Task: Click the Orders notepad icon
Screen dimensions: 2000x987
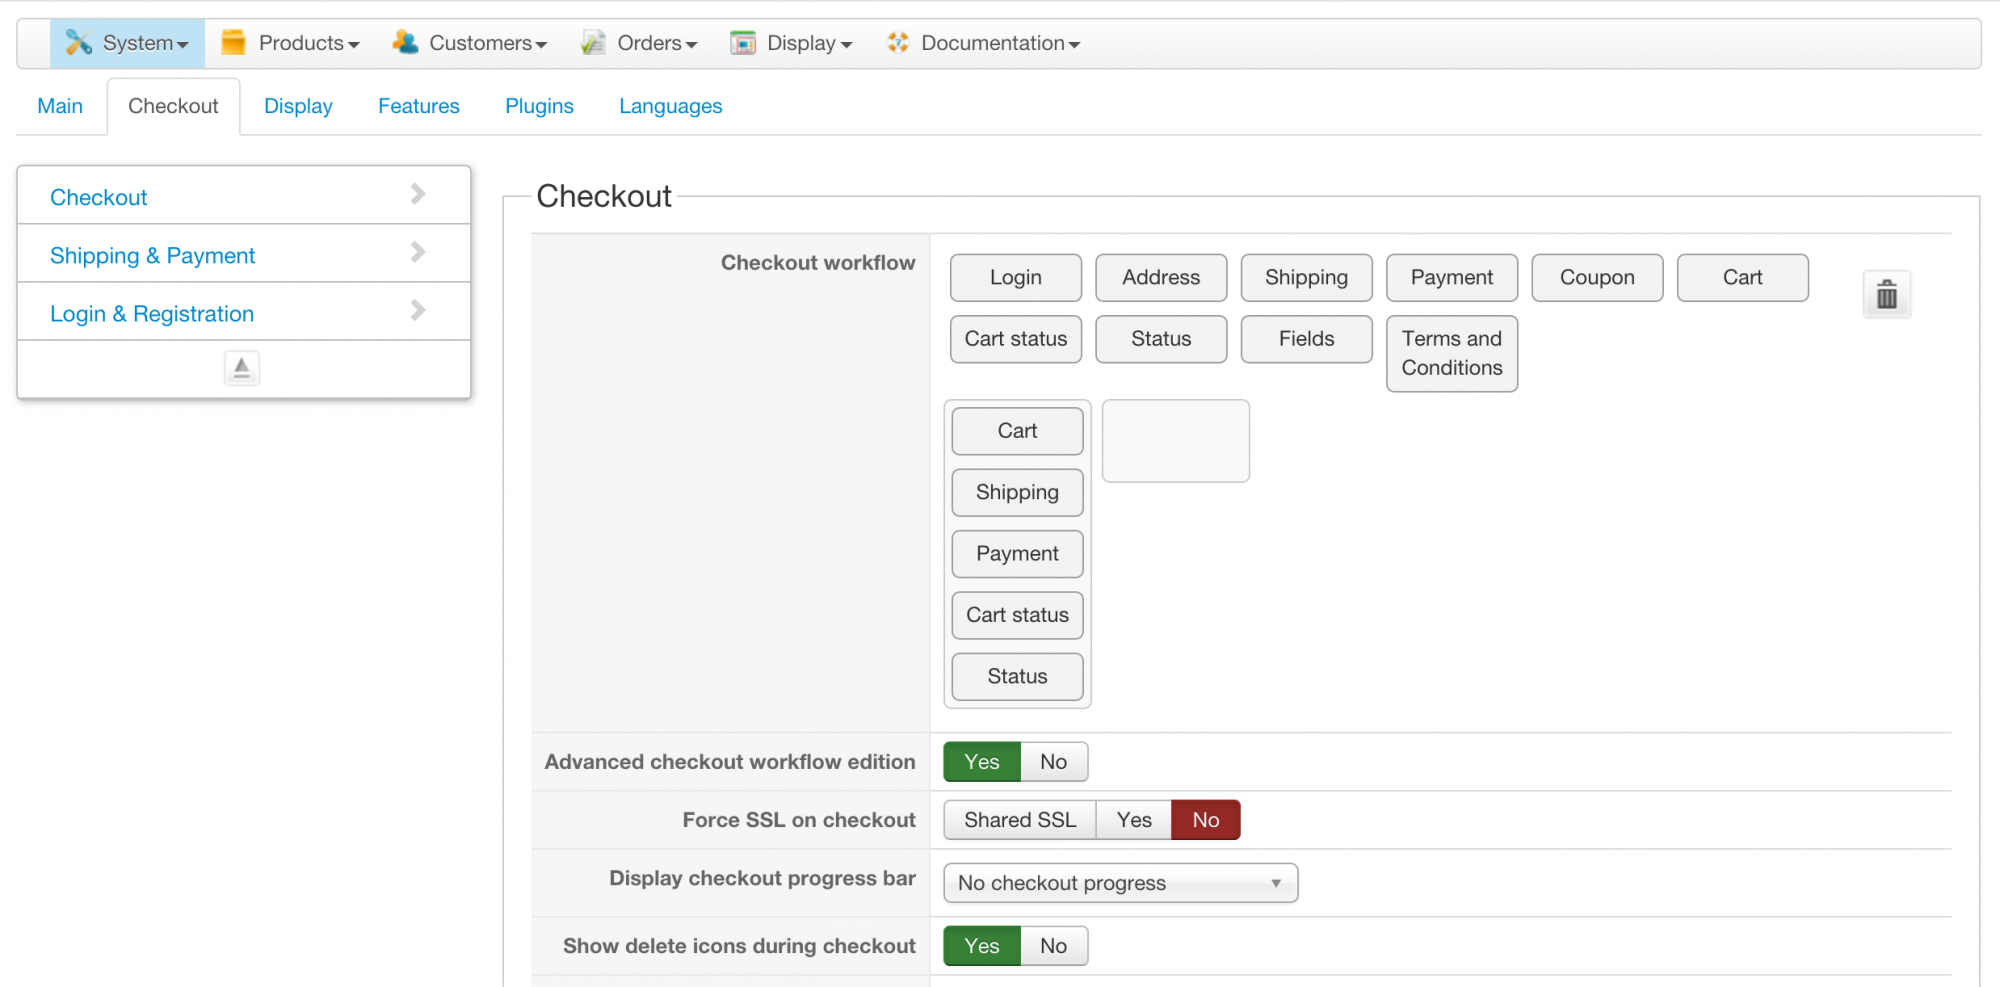Action: pos(593,43)
